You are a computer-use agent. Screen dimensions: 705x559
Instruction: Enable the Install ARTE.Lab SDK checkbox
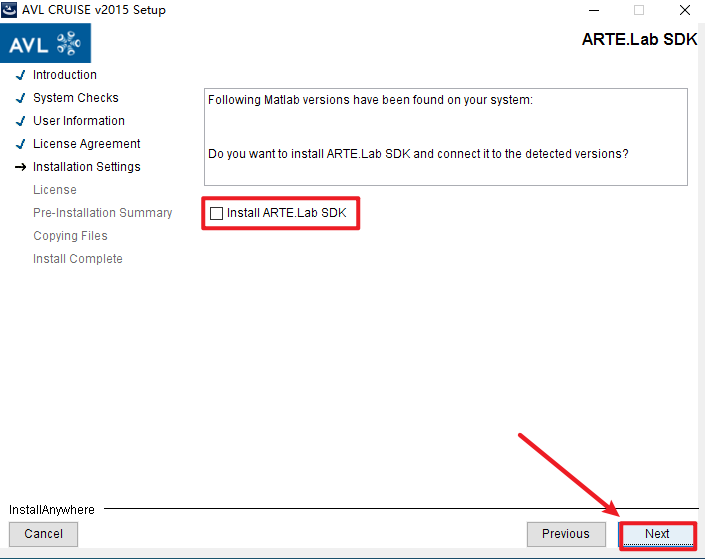(217, 213)
